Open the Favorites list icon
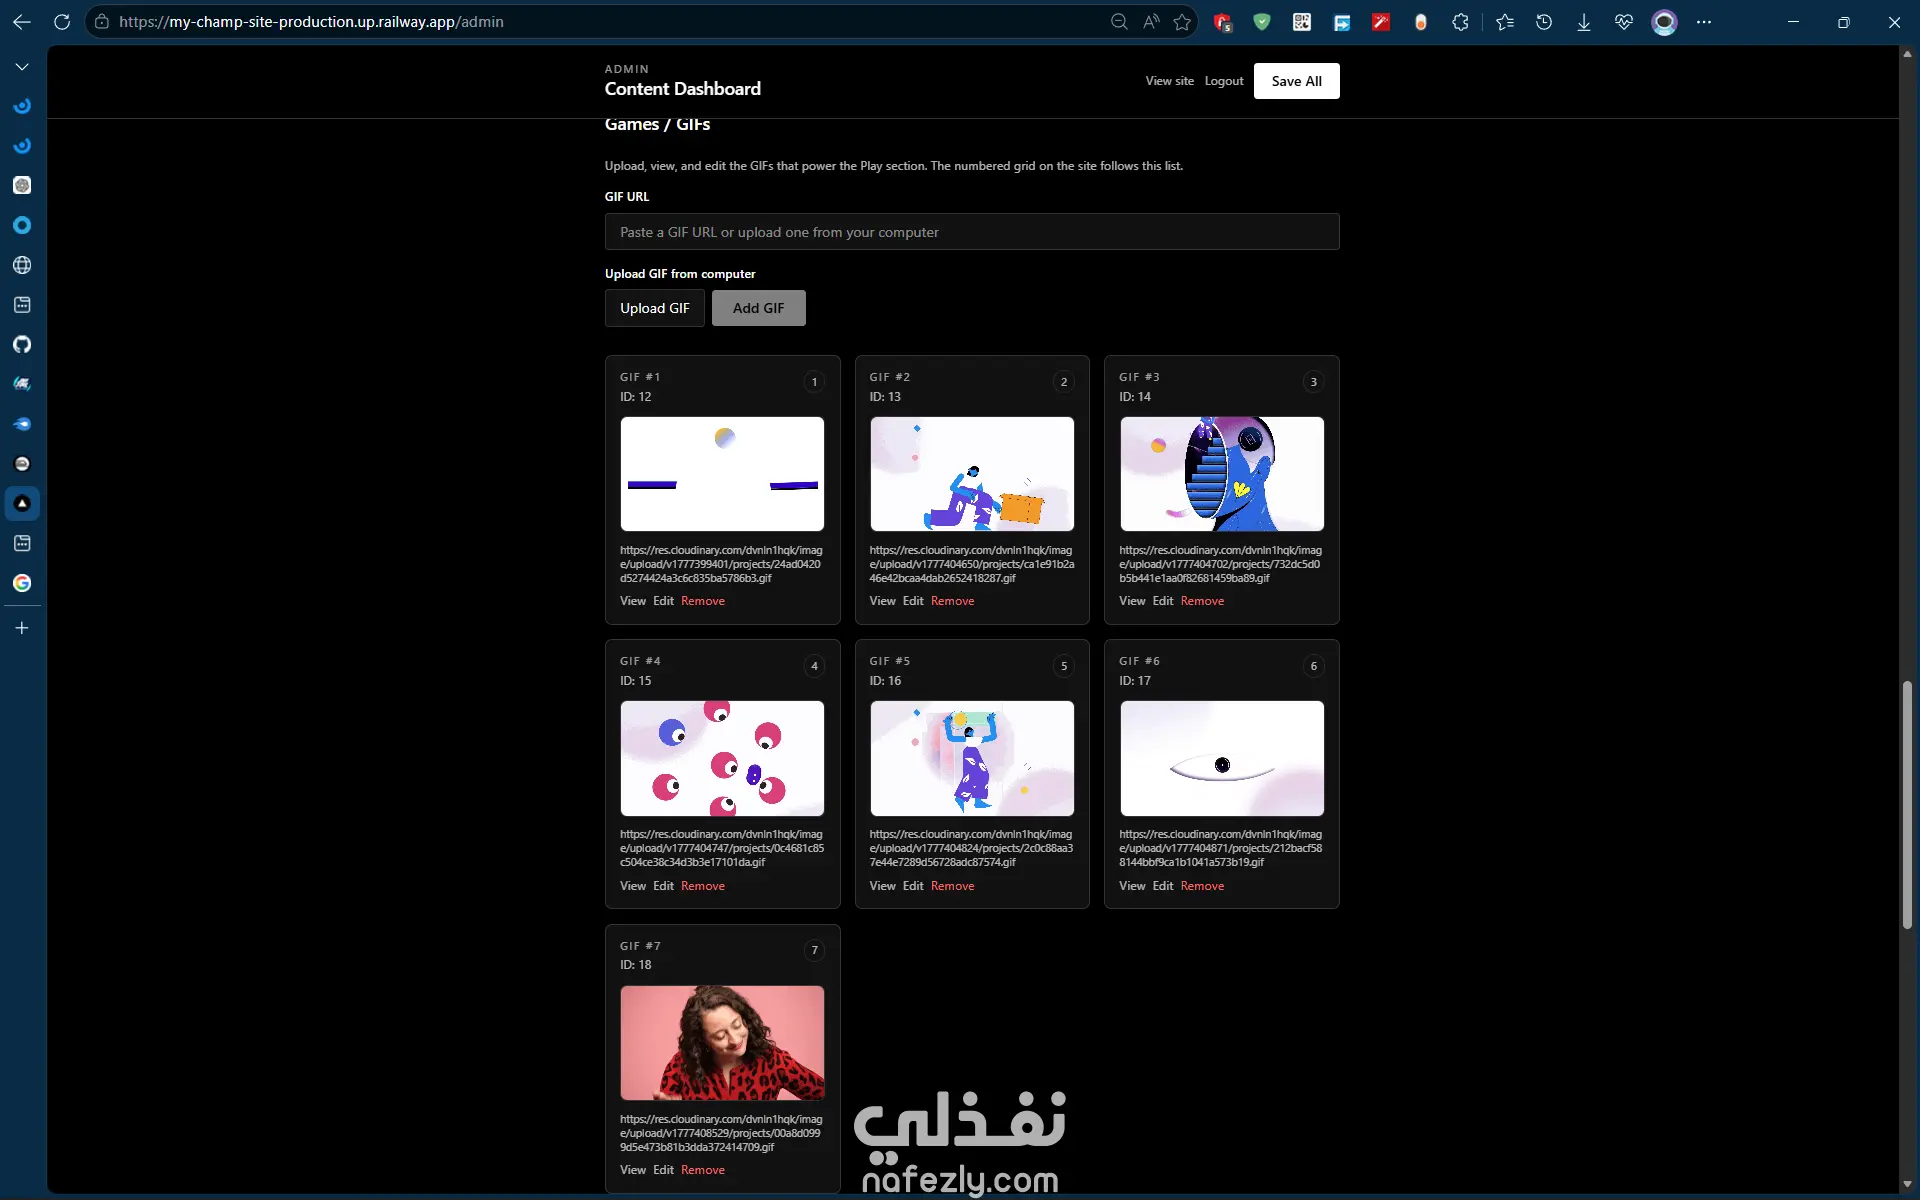This screenshot has height=1200, width=1920. (x=1505, y=22)
